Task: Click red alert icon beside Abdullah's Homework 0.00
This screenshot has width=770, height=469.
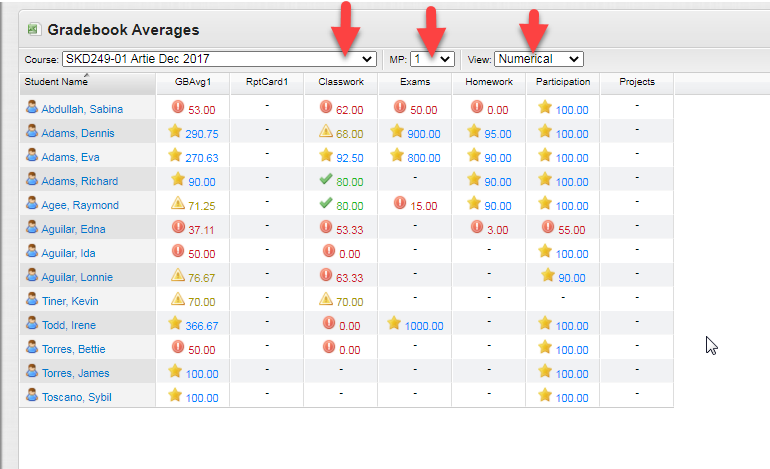Action: (x=476, y=107)
